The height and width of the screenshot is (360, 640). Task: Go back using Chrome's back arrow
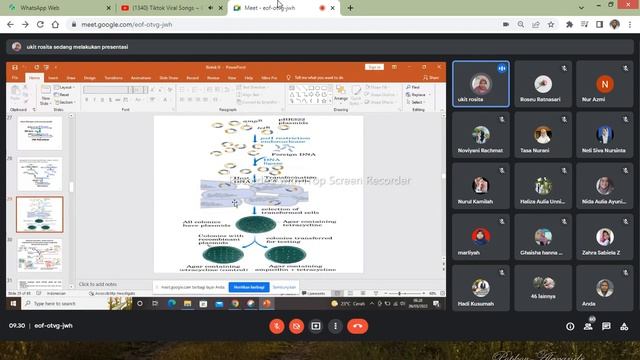click(x=10, y=24)
